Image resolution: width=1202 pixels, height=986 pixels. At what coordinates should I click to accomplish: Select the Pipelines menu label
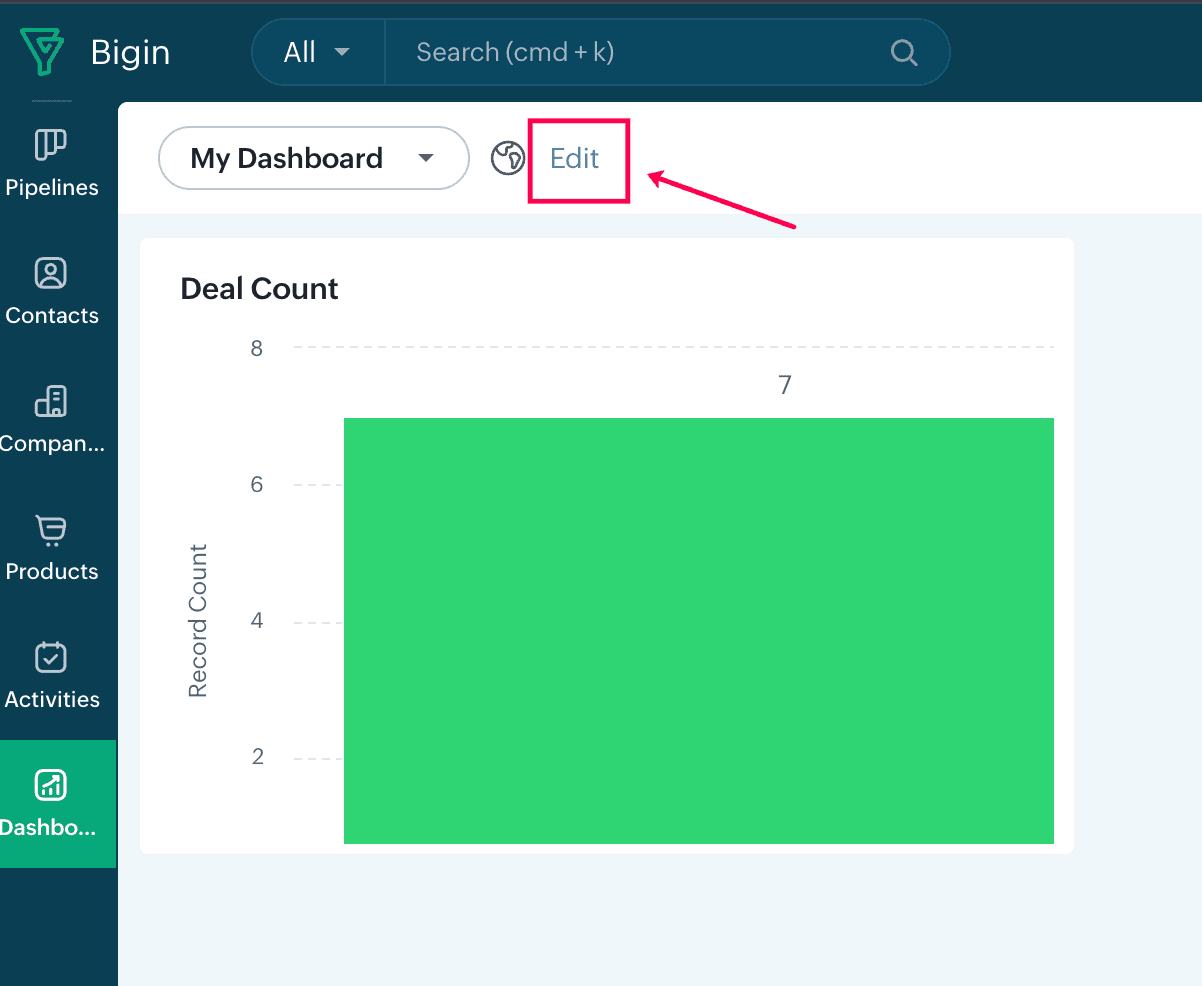click(52, 188)
